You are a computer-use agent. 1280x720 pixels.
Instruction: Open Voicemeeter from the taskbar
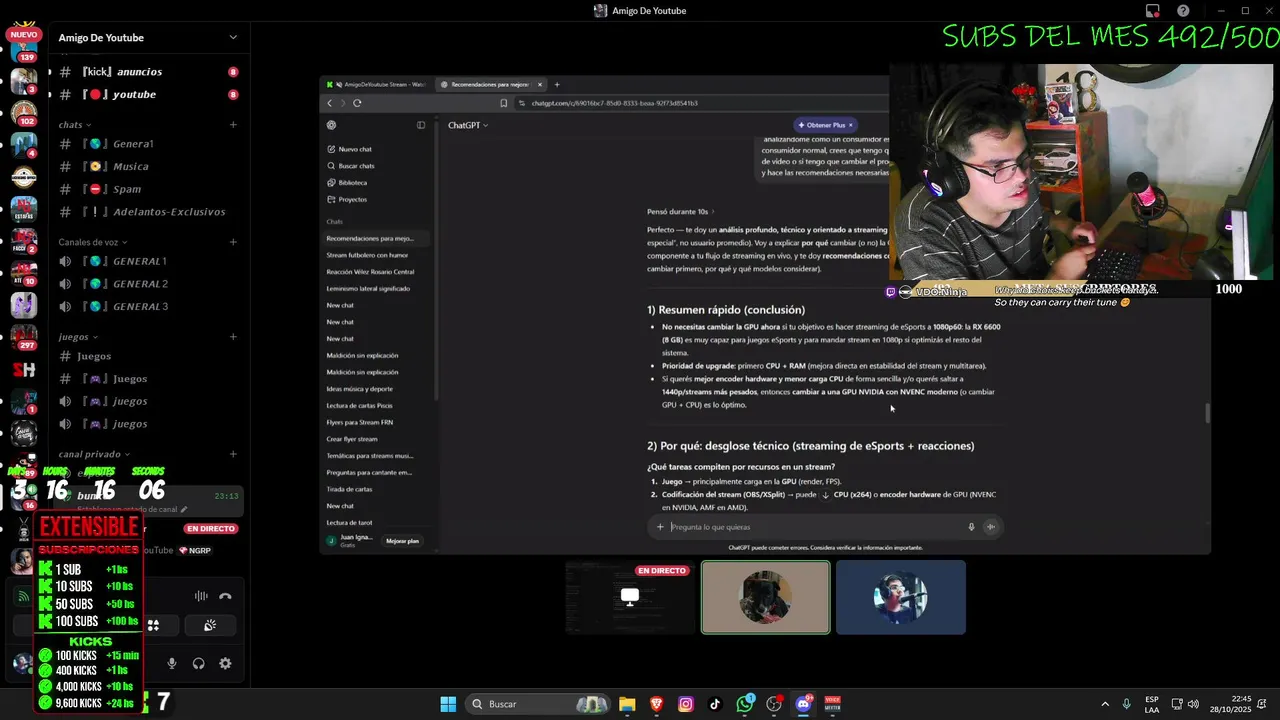click(x=832, y=704)
